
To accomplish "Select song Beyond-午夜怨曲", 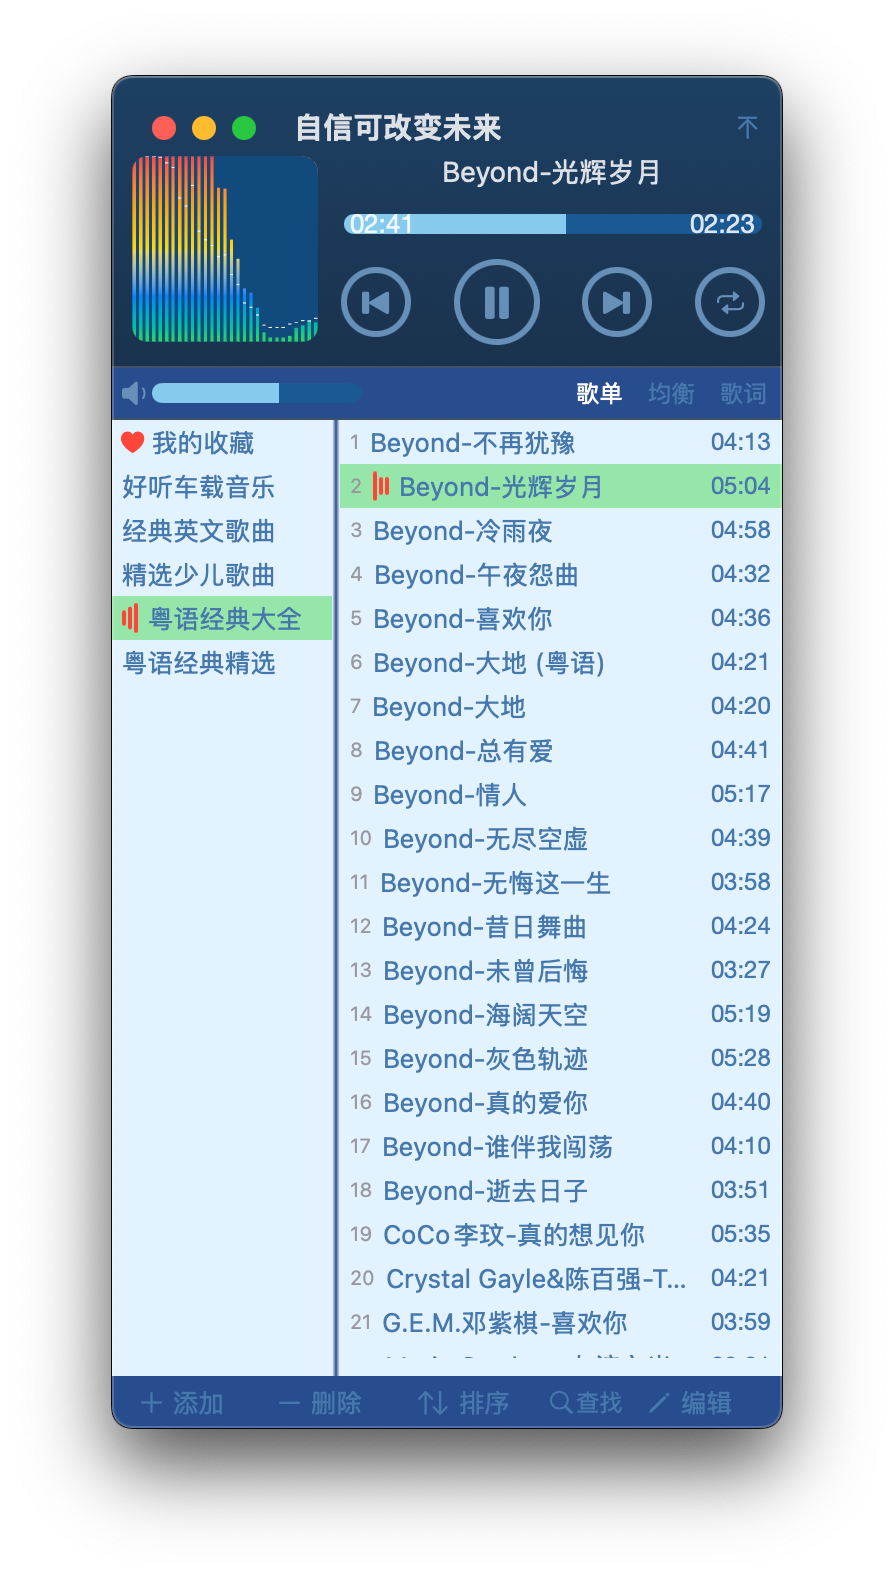I will tap(560, 574).
